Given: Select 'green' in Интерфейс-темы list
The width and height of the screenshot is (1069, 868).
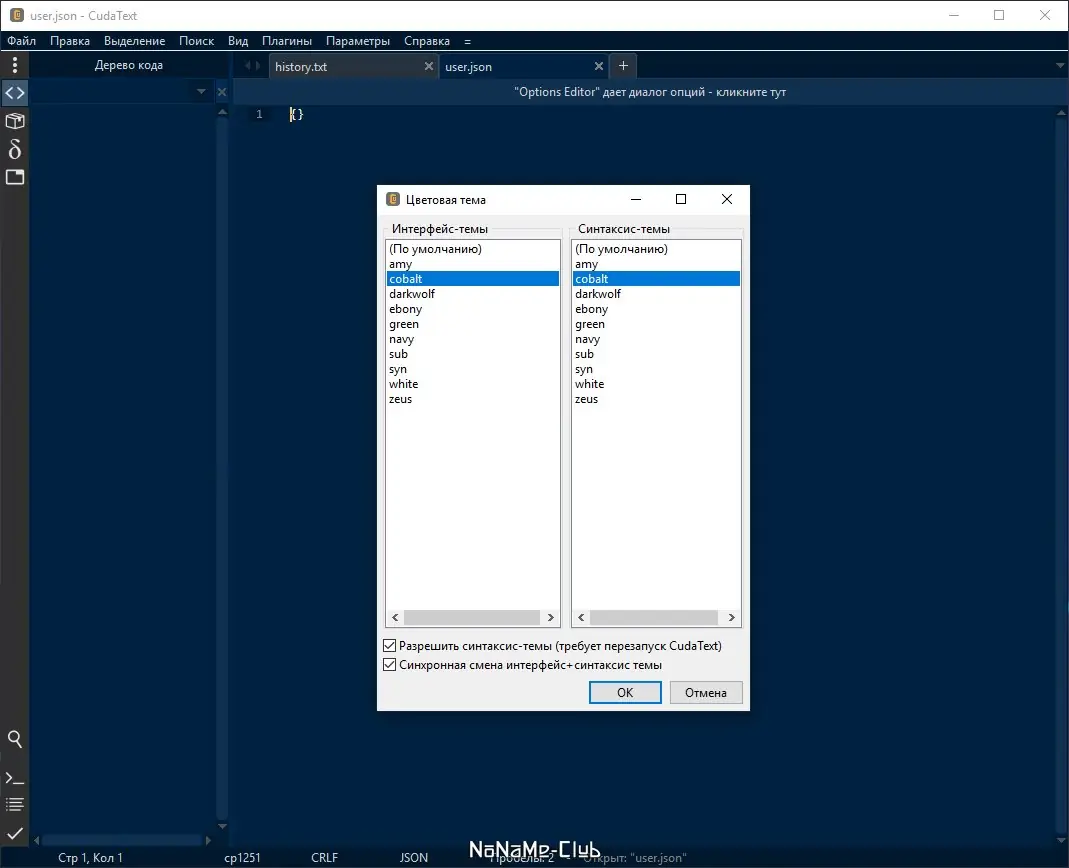Looking at the screenshot, I should (x=472, y=324).
